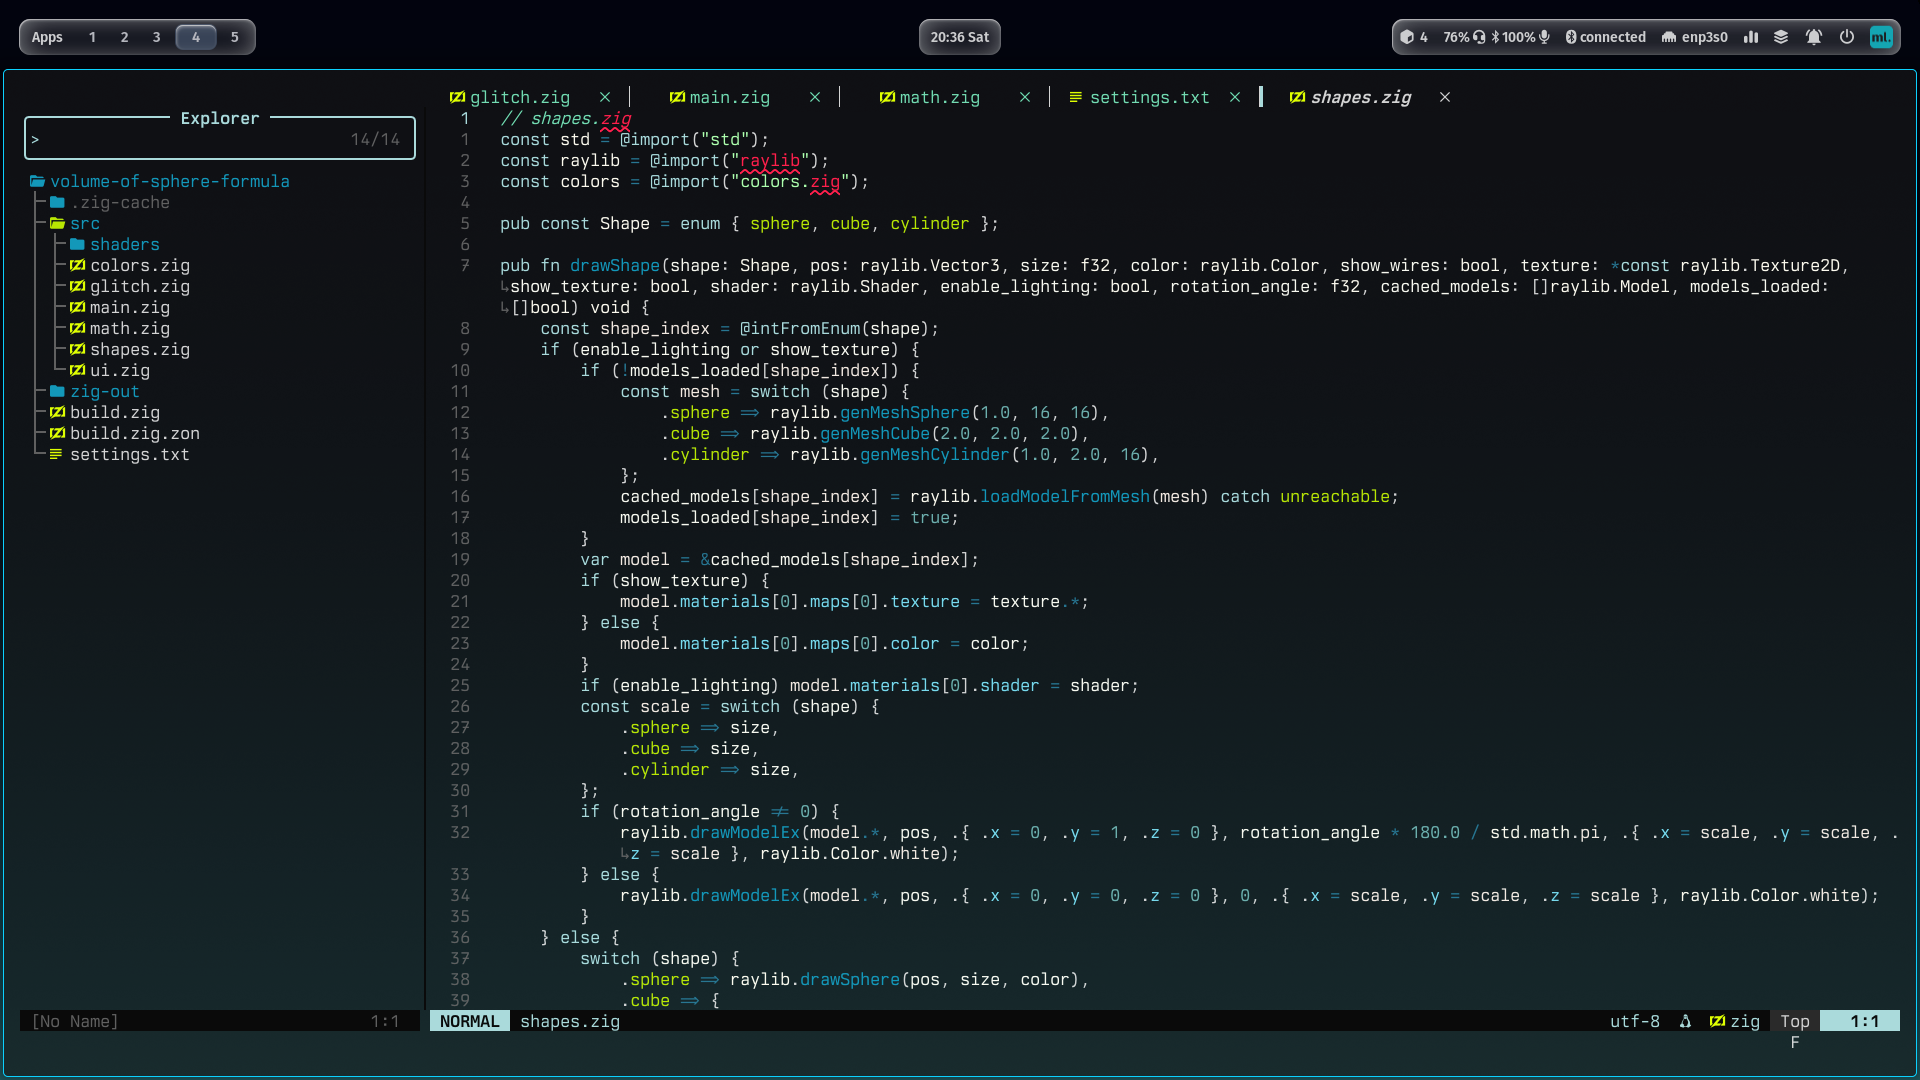
Task: Click the power icon in top bar
Action: click(x=1847, y=37)
